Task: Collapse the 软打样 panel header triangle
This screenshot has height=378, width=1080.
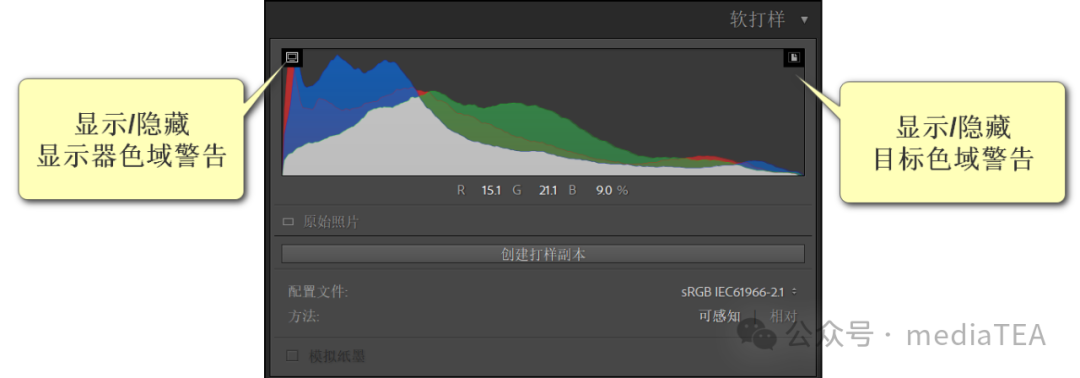Action: point(804,20)
